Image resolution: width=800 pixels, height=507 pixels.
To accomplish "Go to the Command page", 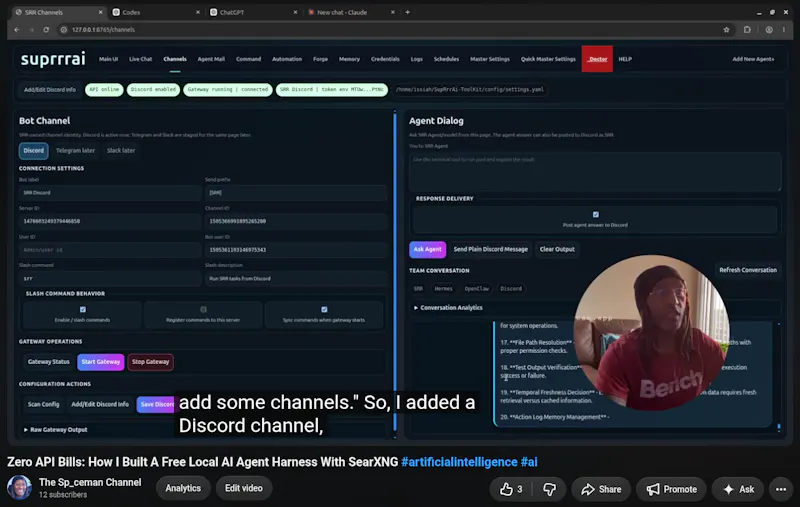I will coord(248,59).
